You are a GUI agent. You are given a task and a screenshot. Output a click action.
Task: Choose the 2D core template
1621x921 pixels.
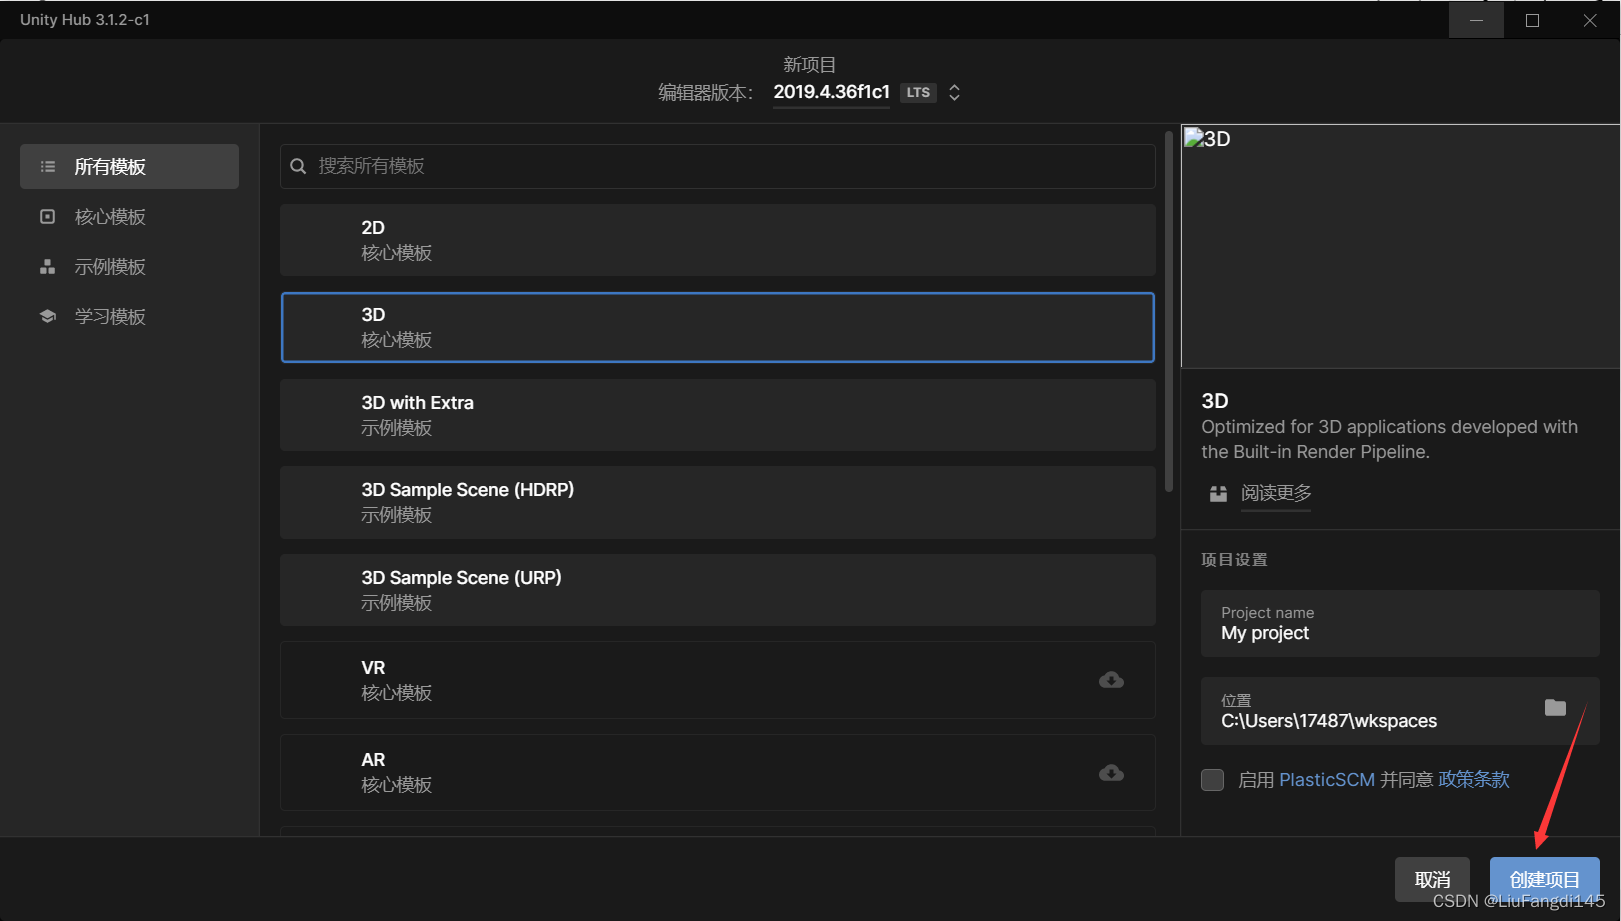pyautogui.click(x=718, y=240)
